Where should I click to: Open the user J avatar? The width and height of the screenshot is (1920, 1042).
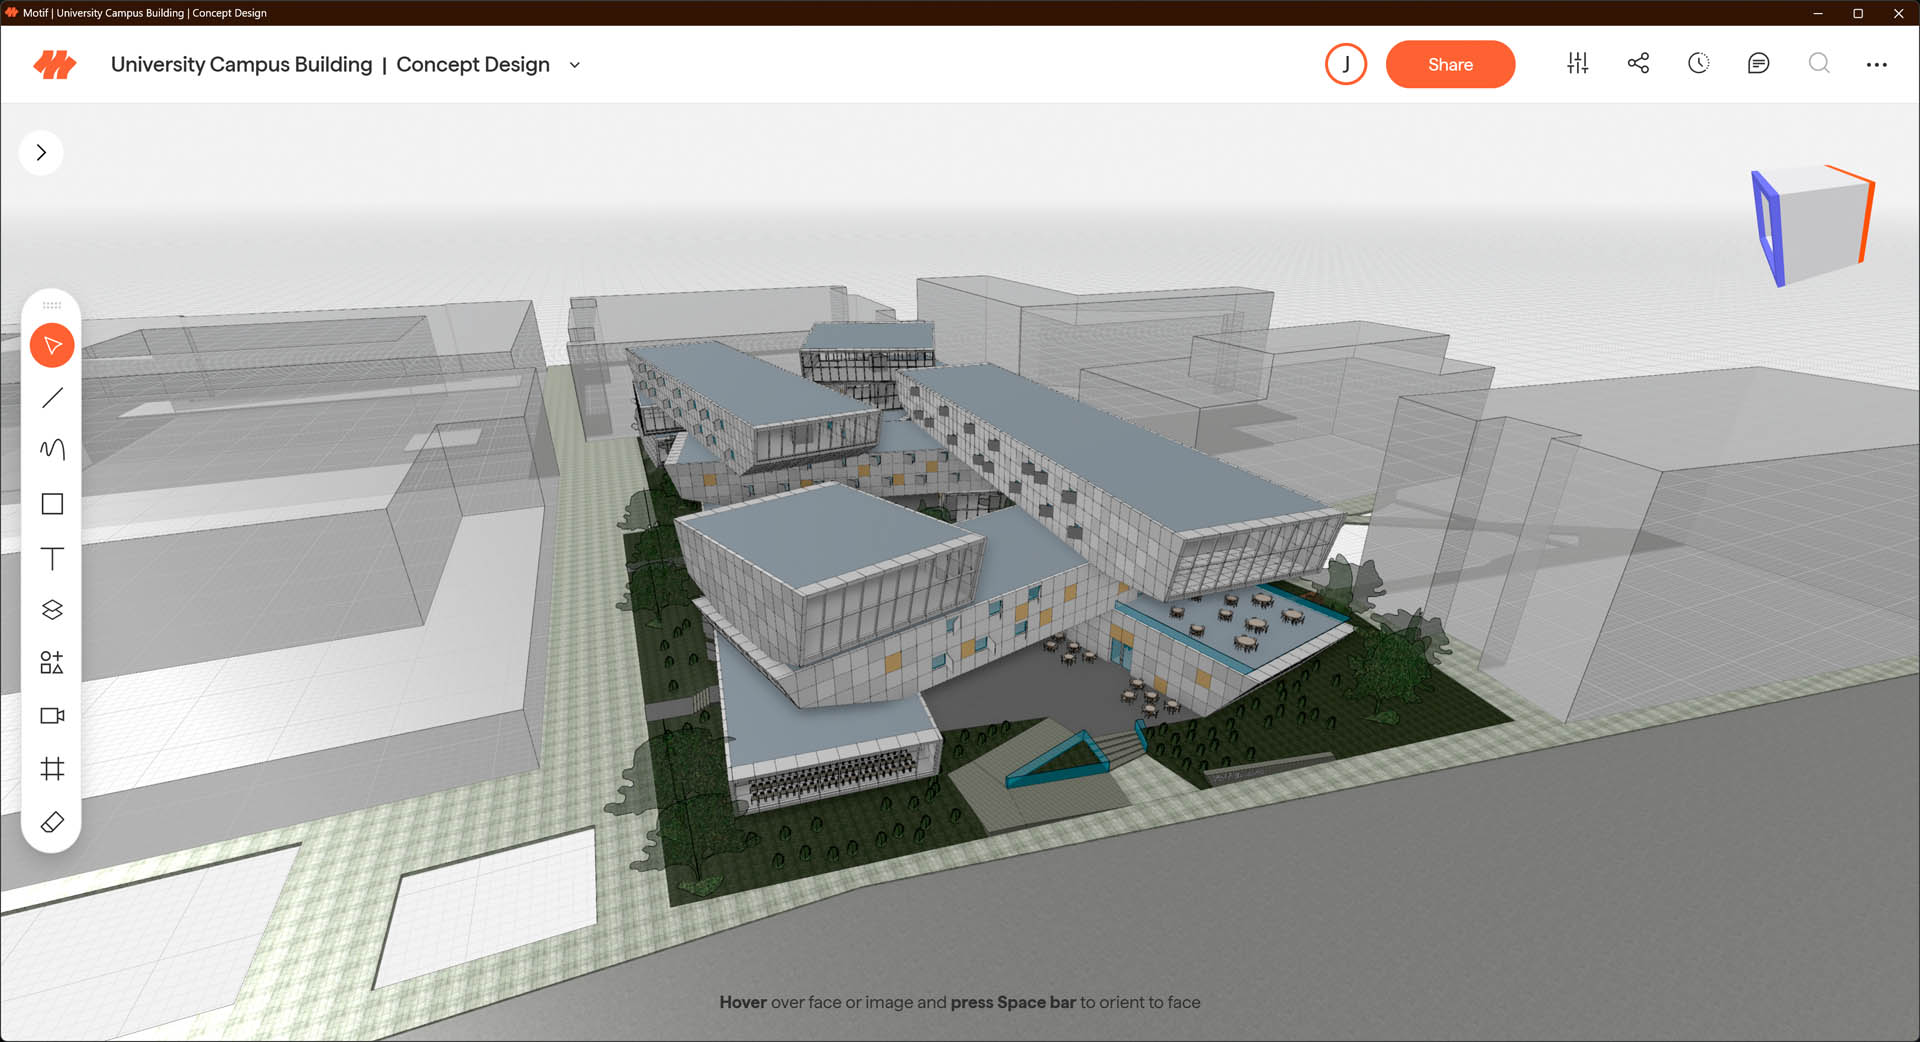pos(1345,64)
